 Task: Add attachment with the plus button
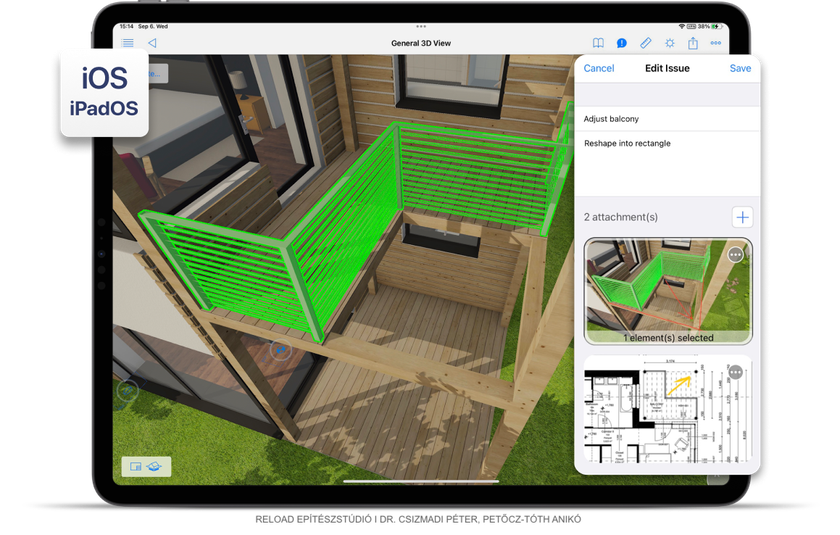click(x=742, y=217)
